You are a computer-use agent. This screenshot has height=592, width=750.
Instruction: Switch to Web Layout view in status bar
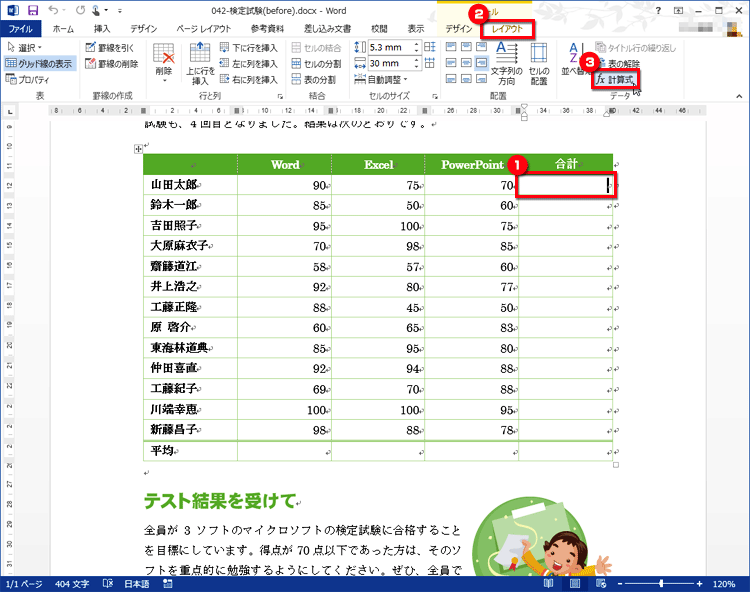point(601,583)
